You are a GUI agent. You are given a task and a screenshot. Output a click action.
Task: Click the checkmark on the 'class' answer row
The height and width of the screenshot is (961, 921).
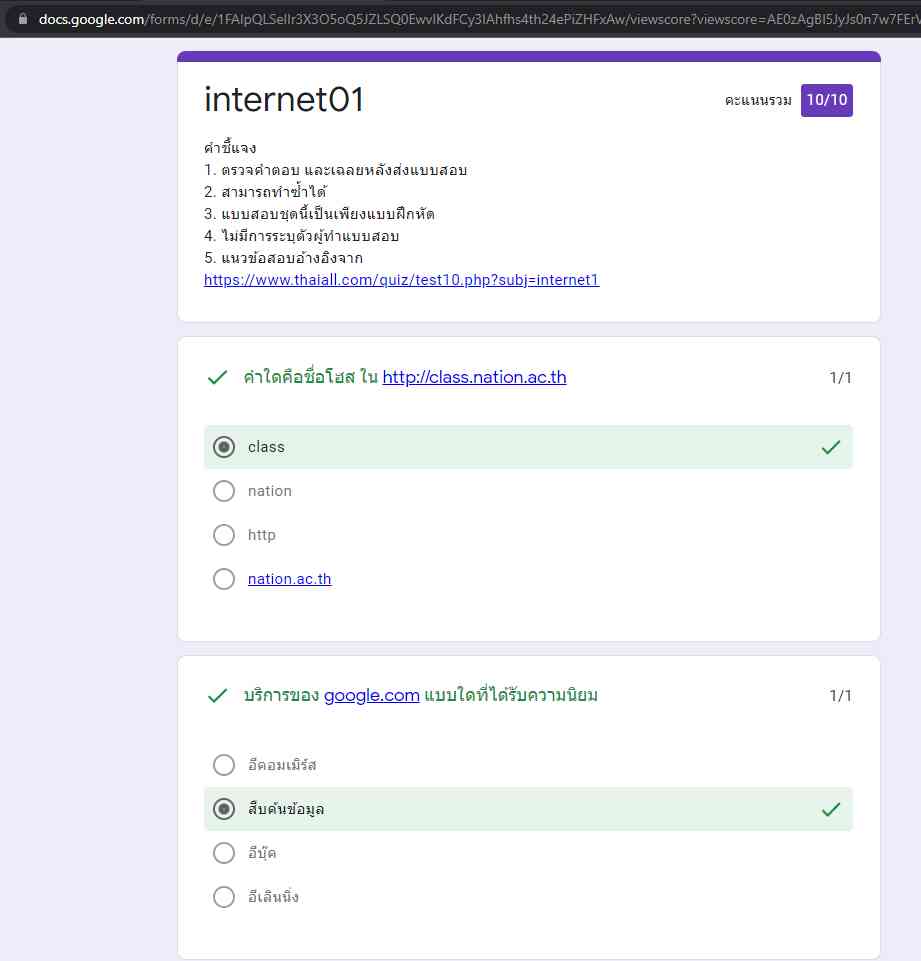pyautogui.click(x=830, y=448)
